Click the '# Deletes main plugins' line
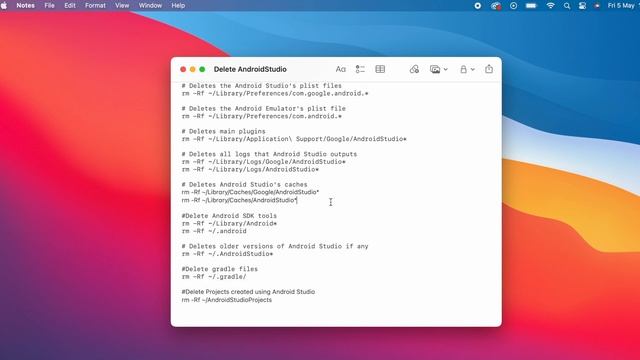The image size is (640, 360). [x=223, y=131]
